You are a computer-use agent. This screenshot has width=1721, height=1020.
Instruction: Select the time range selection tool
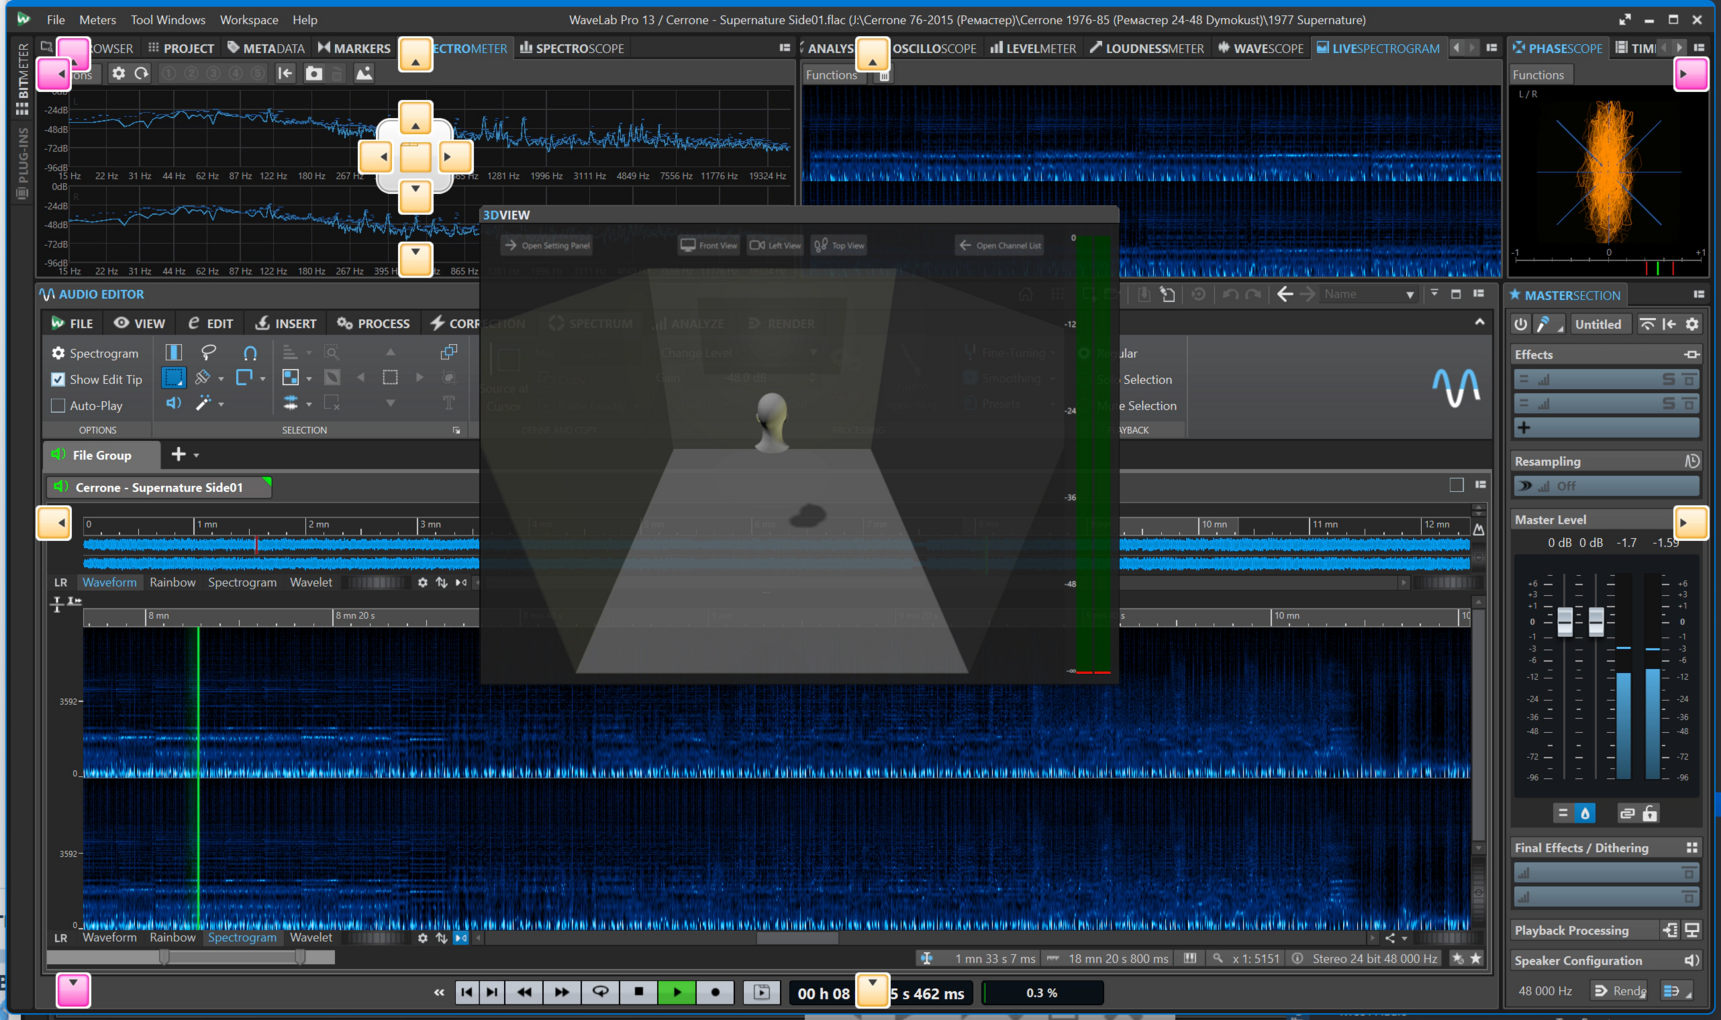pyautogui.click(x=173, y=352)
